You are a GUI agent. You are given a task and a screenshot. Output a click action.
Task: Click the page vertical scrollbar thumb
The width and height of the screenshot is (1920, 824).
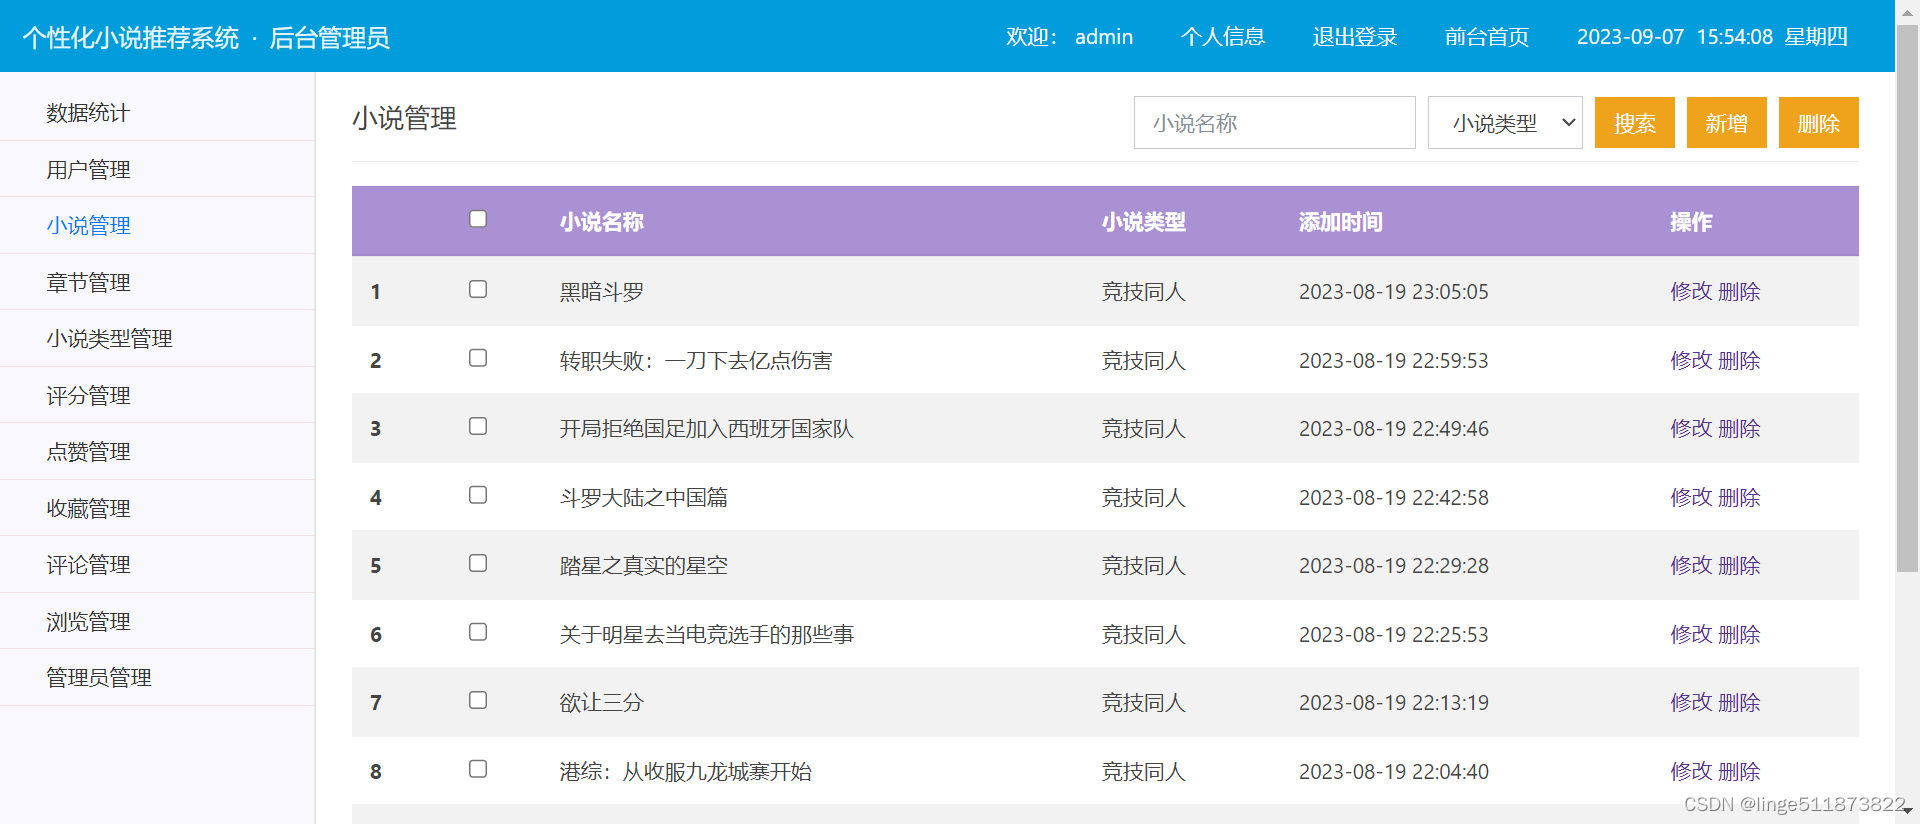1907,300
